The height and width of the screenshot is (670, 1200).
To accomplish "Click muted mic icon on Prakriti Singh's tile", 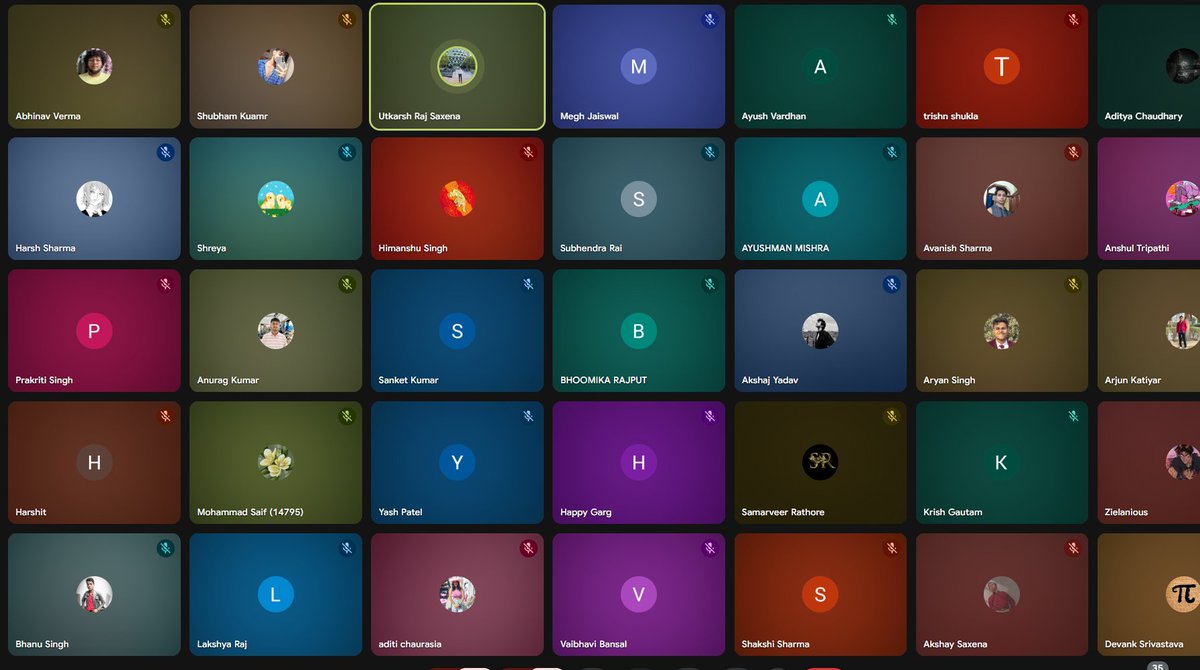I will pyautogui.click(x=165, y=284).
